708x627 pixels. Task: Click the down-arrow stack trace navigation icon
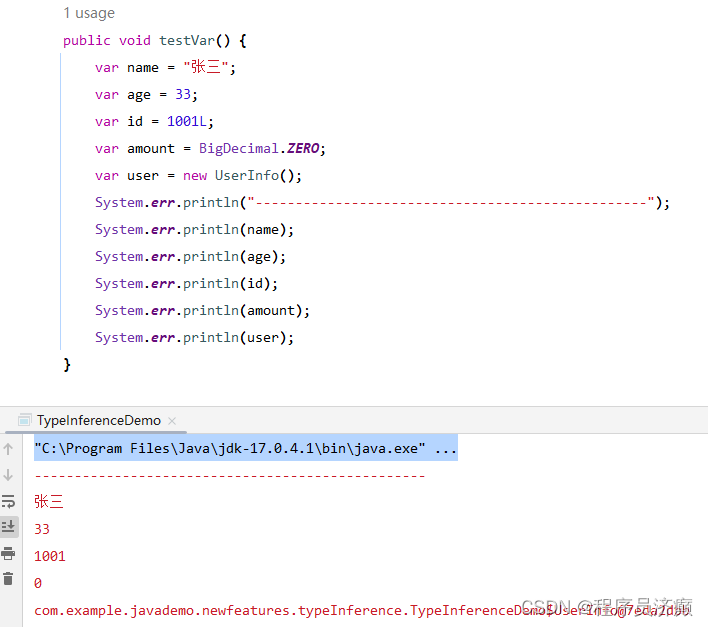pyautogui.click(x=8, y=475)
